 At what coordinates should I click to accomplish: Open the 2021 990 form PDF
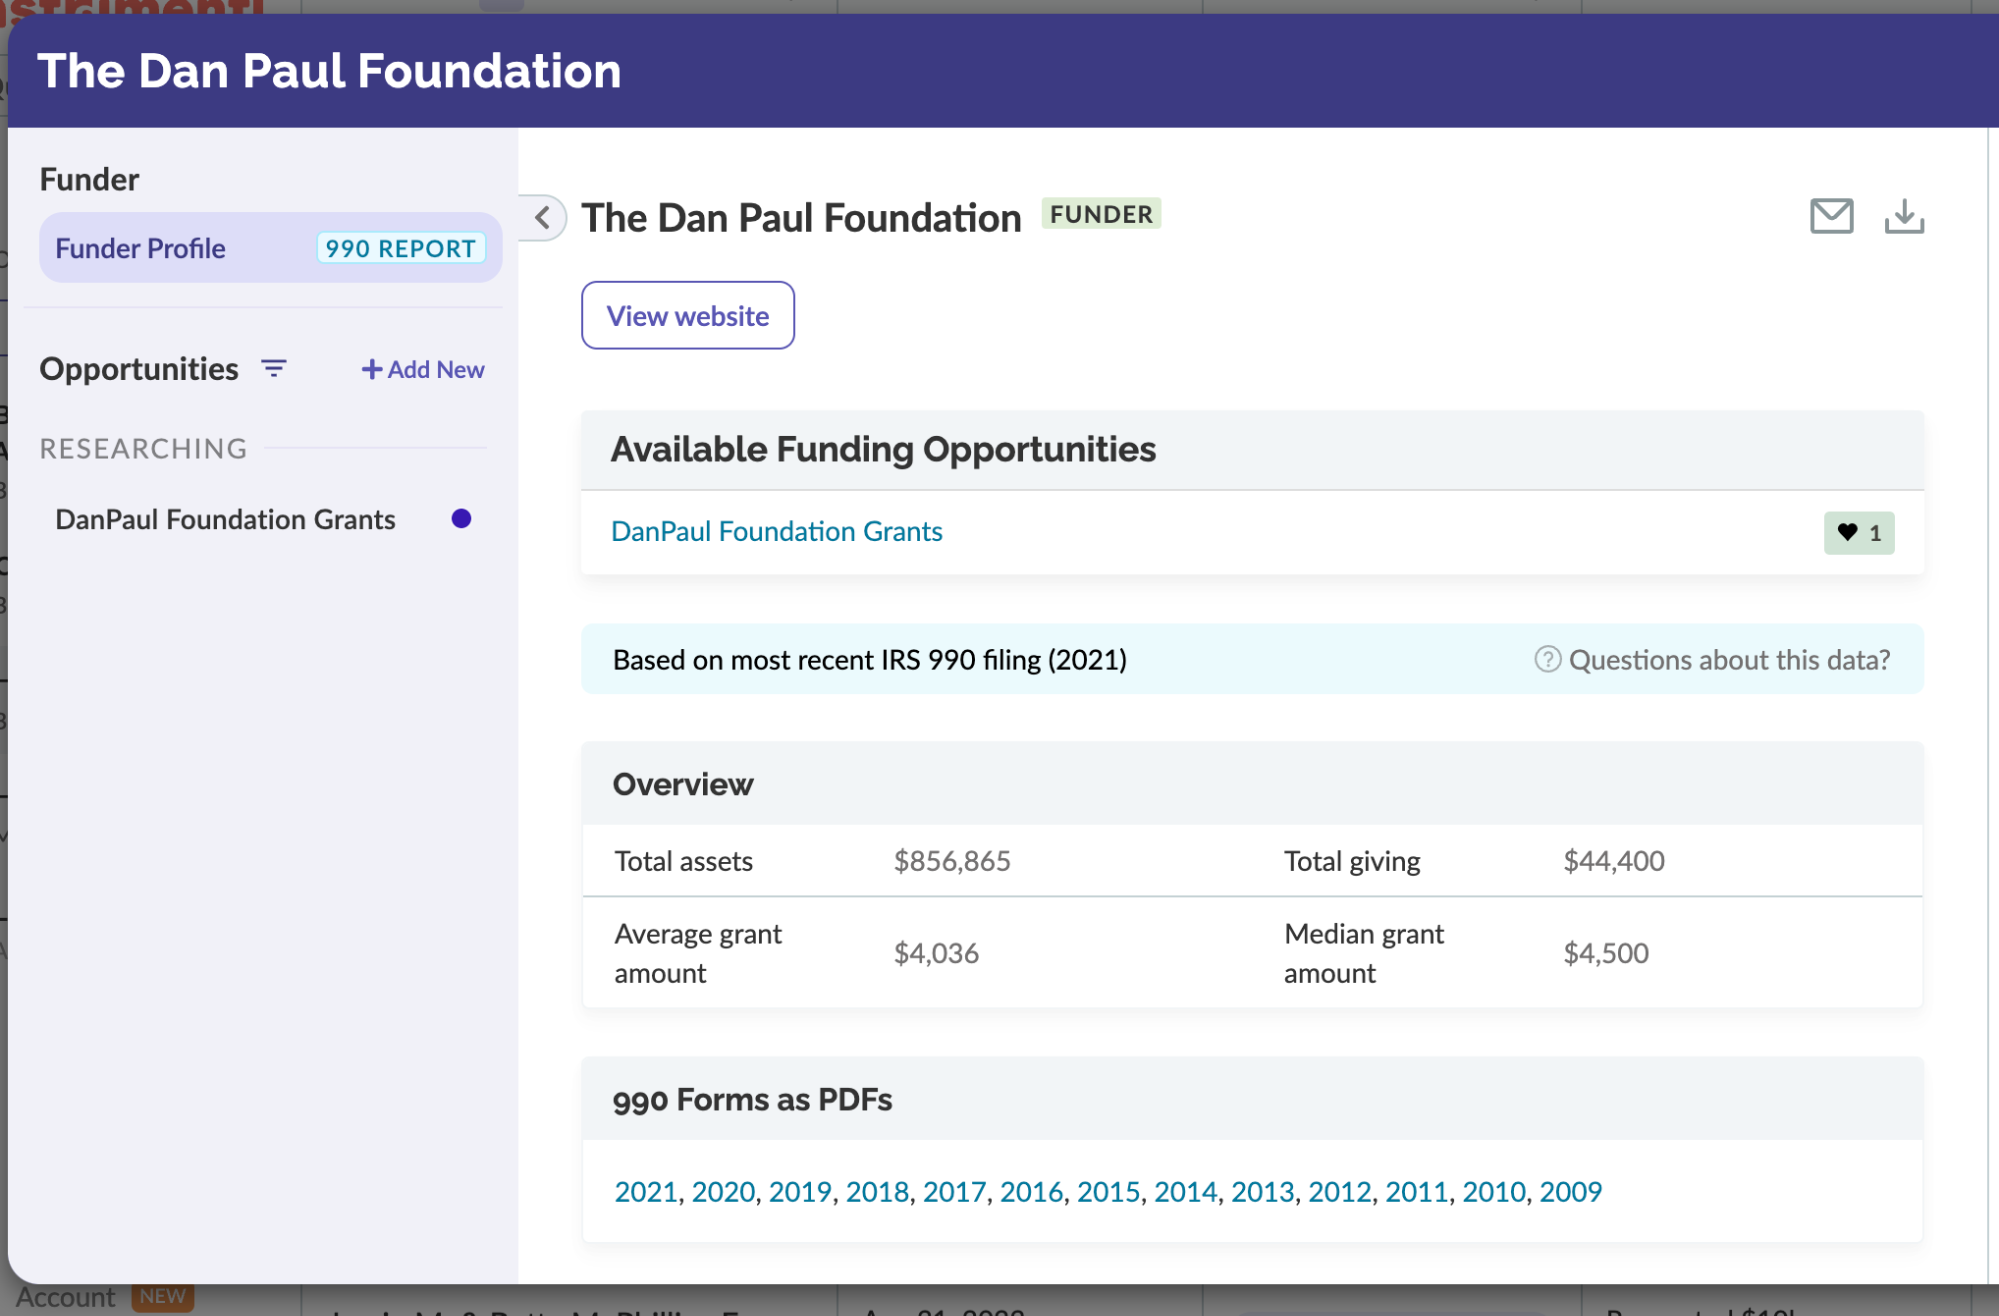645,1191
